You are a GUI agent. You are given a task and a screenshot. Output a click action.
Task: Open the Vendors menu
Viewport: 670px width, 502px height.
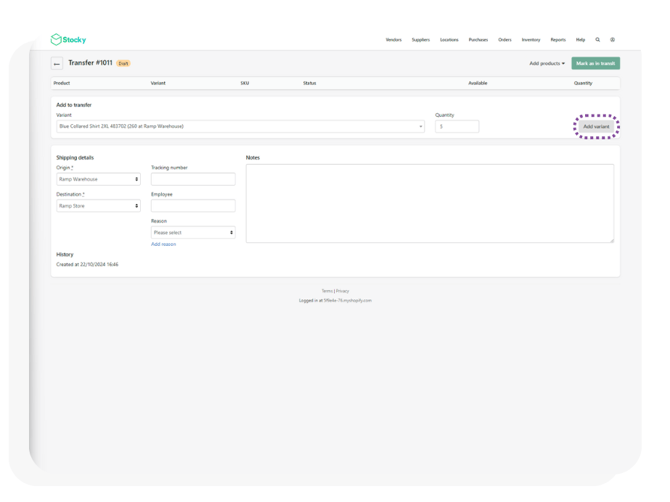click(393, 40)
